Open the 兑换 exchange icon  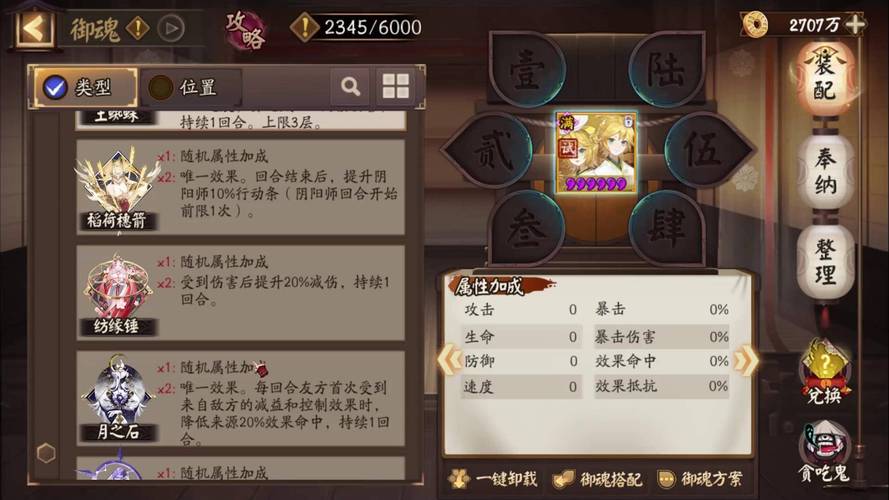pos(824,371)
